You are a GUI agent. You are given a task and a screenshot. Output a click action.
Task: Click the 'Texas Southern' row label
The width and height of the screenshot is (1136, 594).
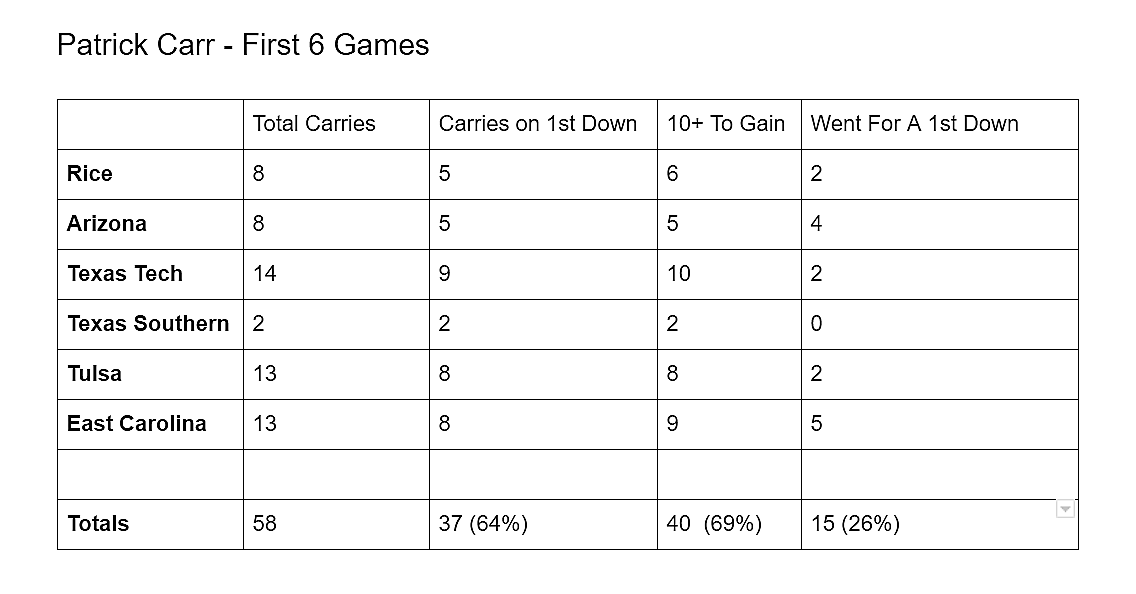point(151,325)
